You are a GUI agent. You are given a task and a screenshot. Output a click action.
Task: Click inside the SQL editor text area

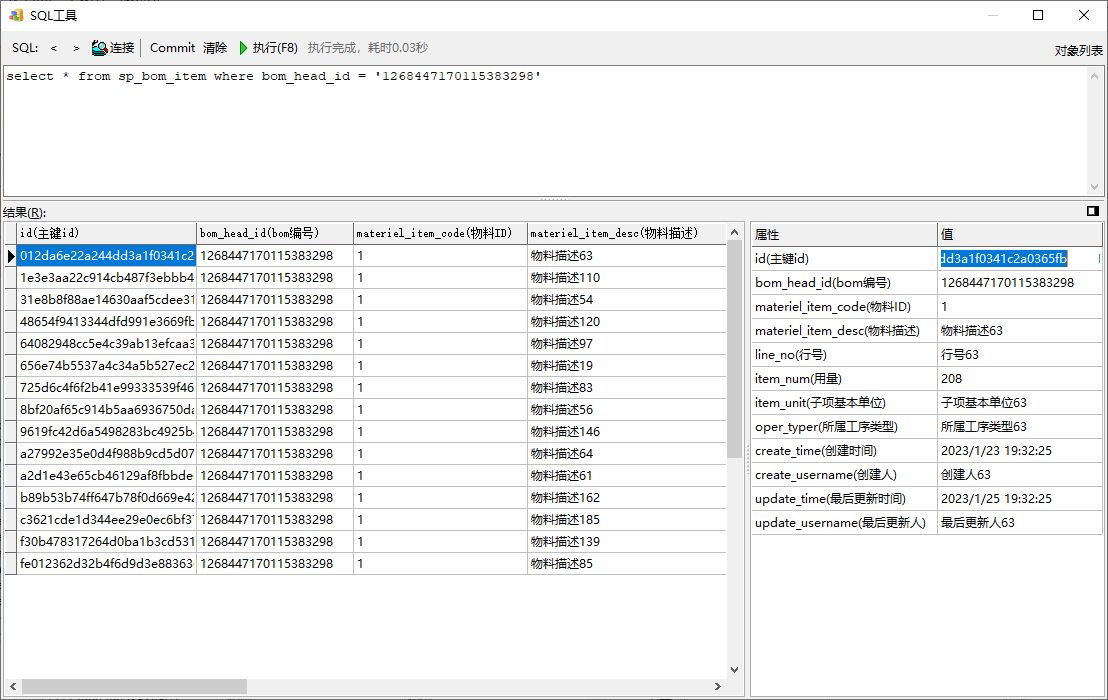pyautogui.click(x=546, y=131)
